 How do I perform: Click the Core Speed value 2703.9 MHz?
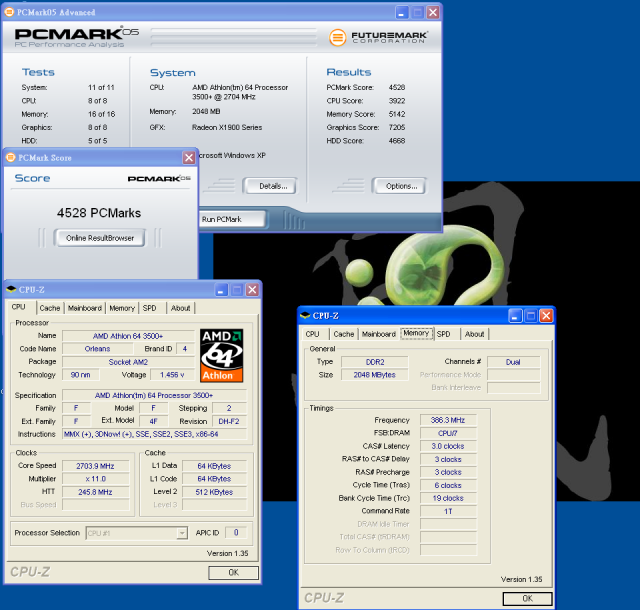[96, 466]
